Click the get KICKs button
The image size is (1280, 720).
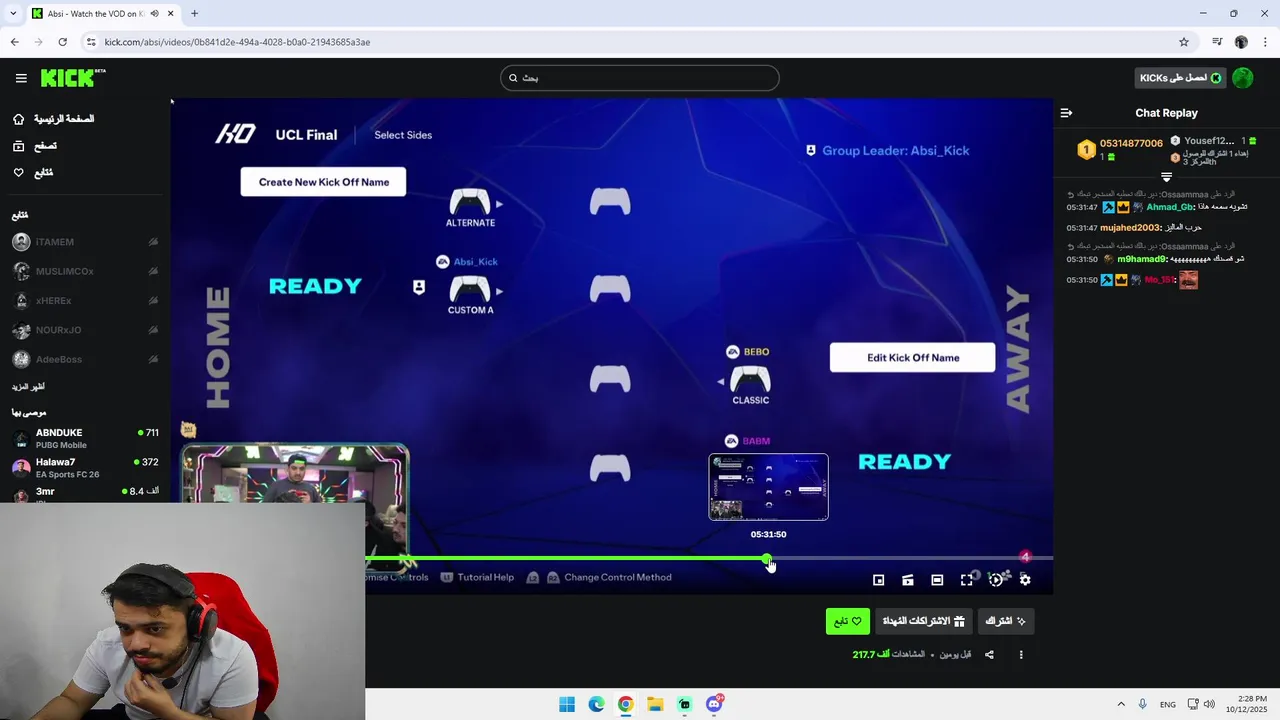point(1180,78)
